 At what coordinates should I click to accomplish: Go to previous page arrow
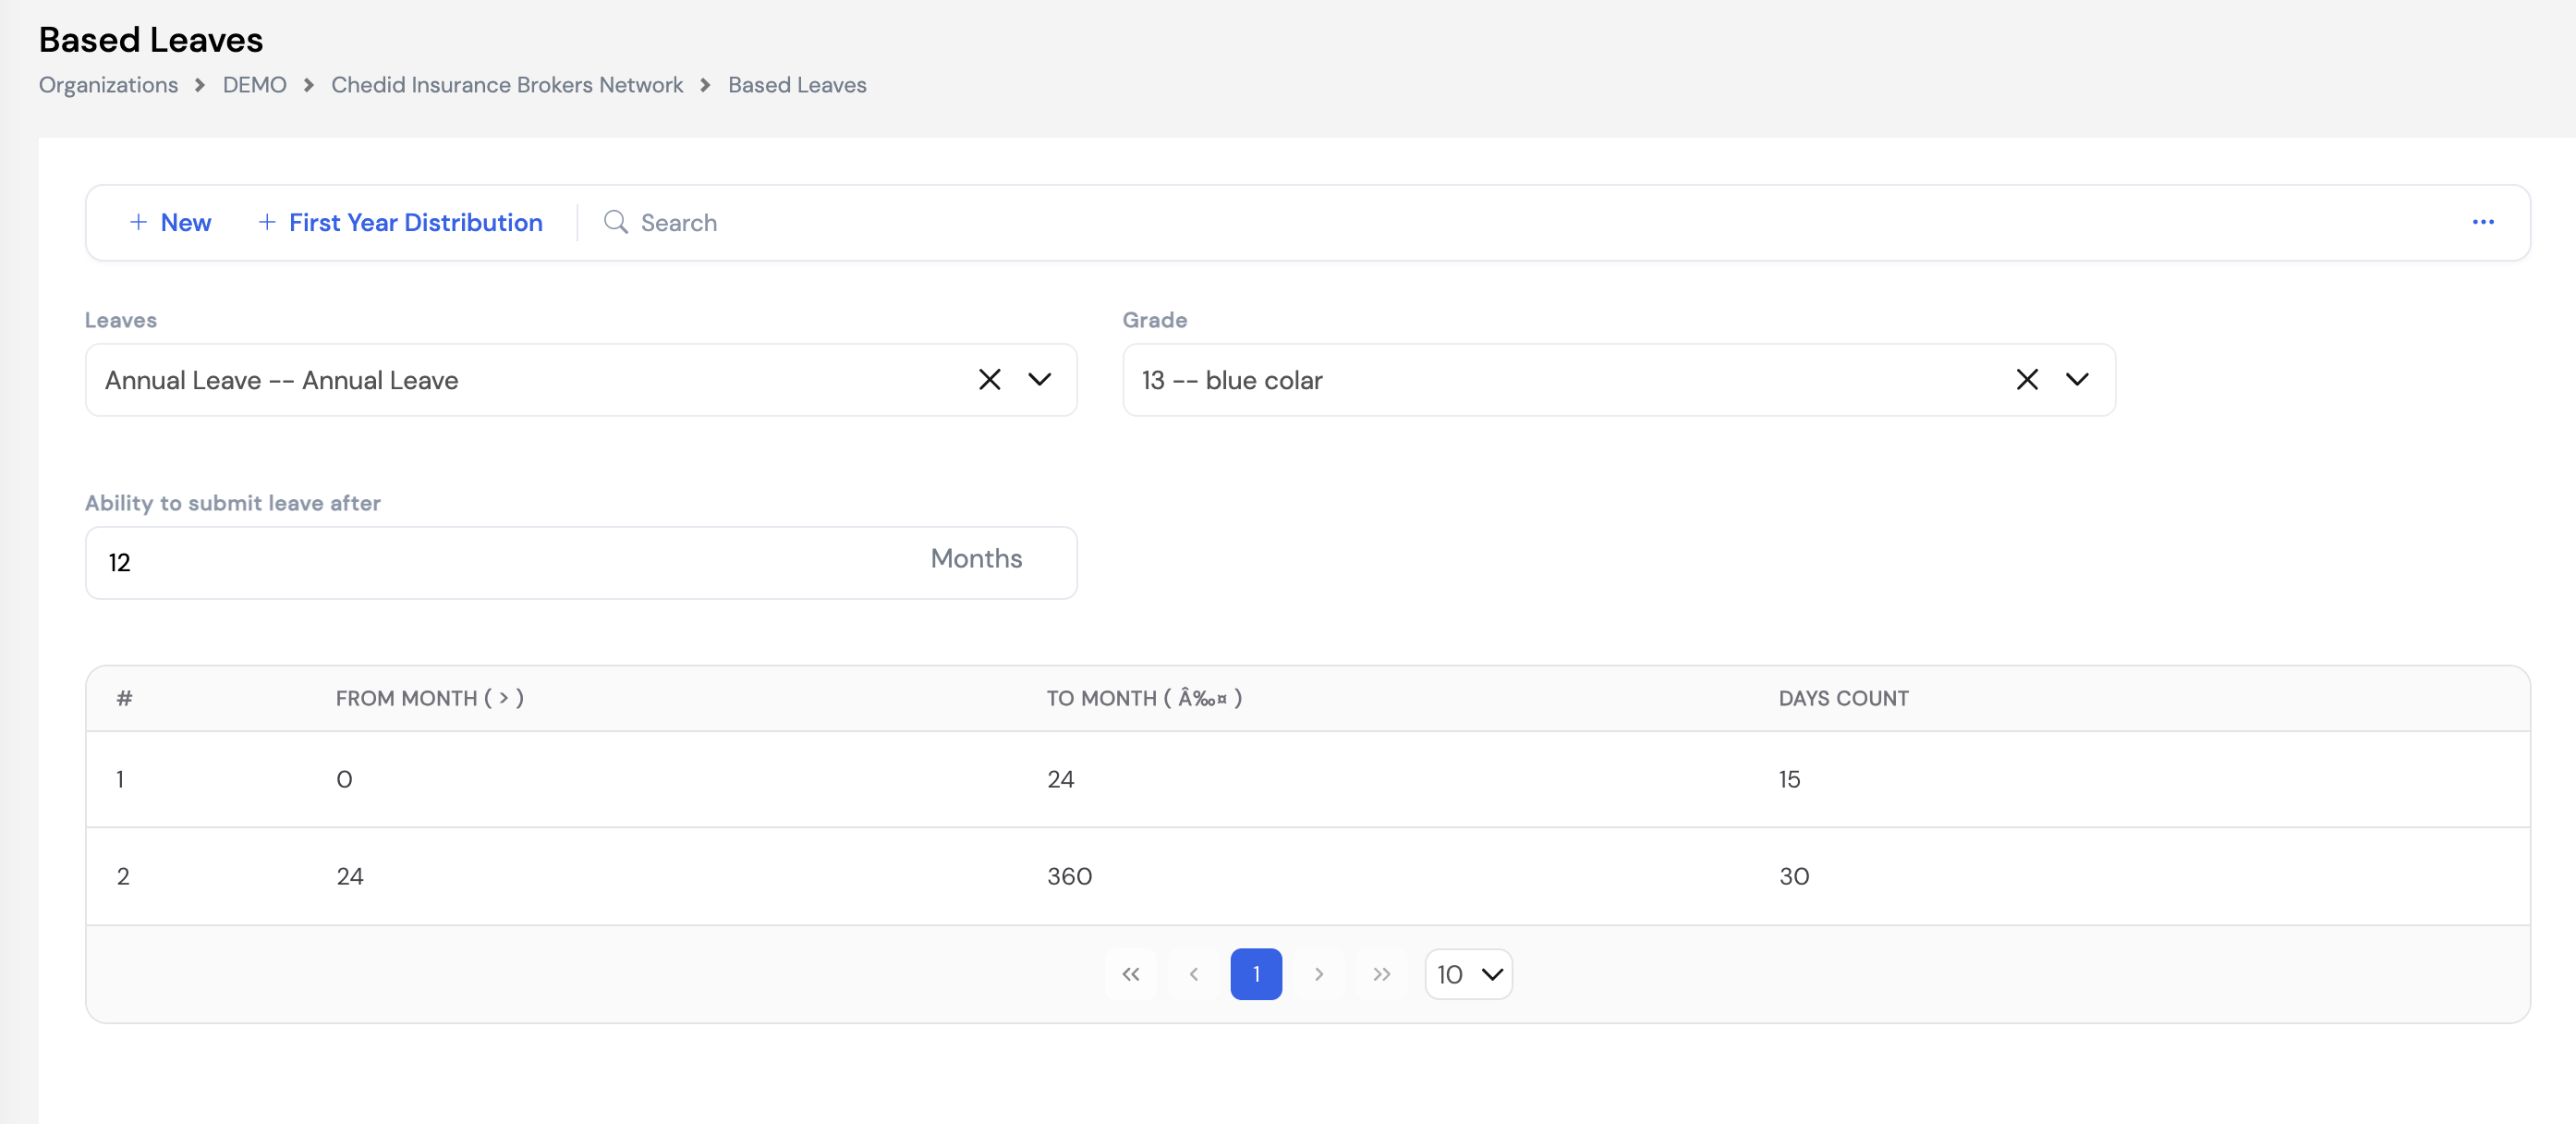pos(1193,974)
